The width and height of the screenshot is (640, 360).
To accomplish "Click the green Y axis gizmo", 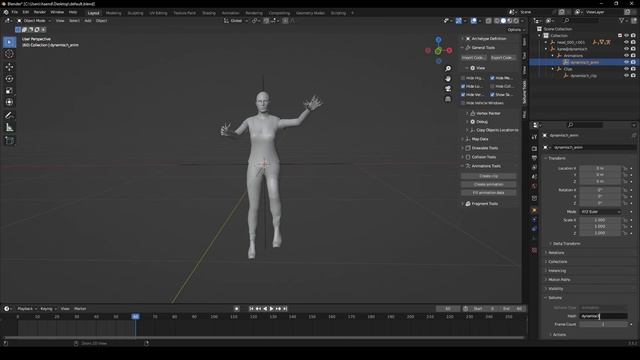I will pyautogui.click(x=438, y=51).
